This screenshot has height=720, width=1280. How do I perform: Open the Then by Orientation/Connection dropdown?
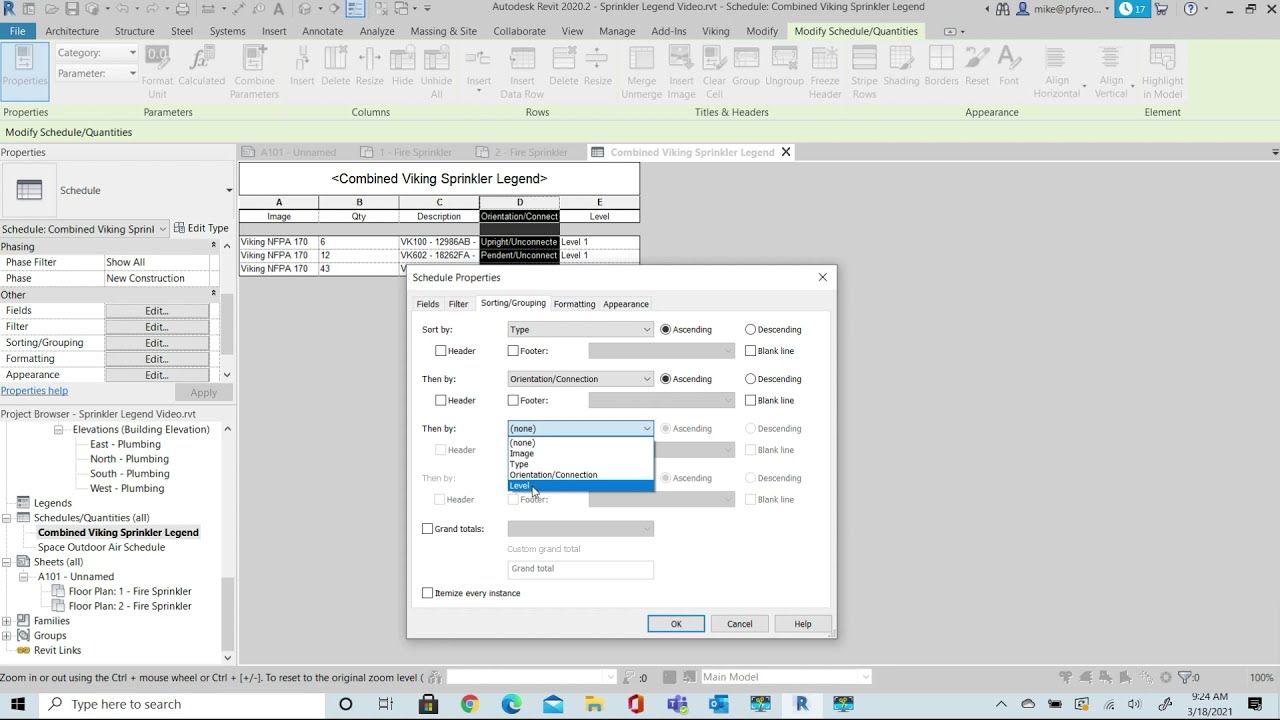click(x=580, y=379)
